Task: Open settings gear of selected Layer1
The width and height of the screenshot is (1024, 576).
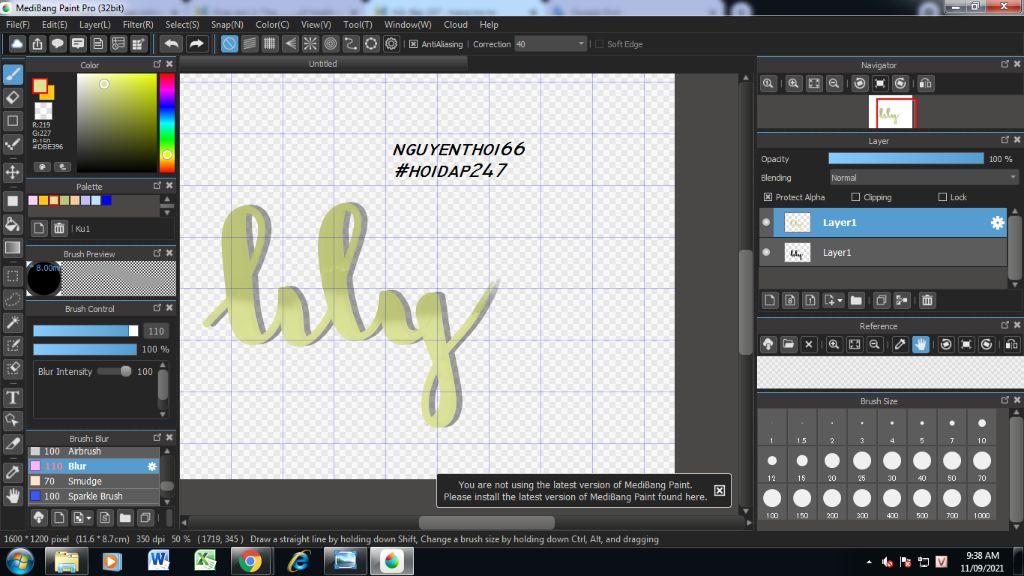Action: pyautogui.click(x=997, y=223)
